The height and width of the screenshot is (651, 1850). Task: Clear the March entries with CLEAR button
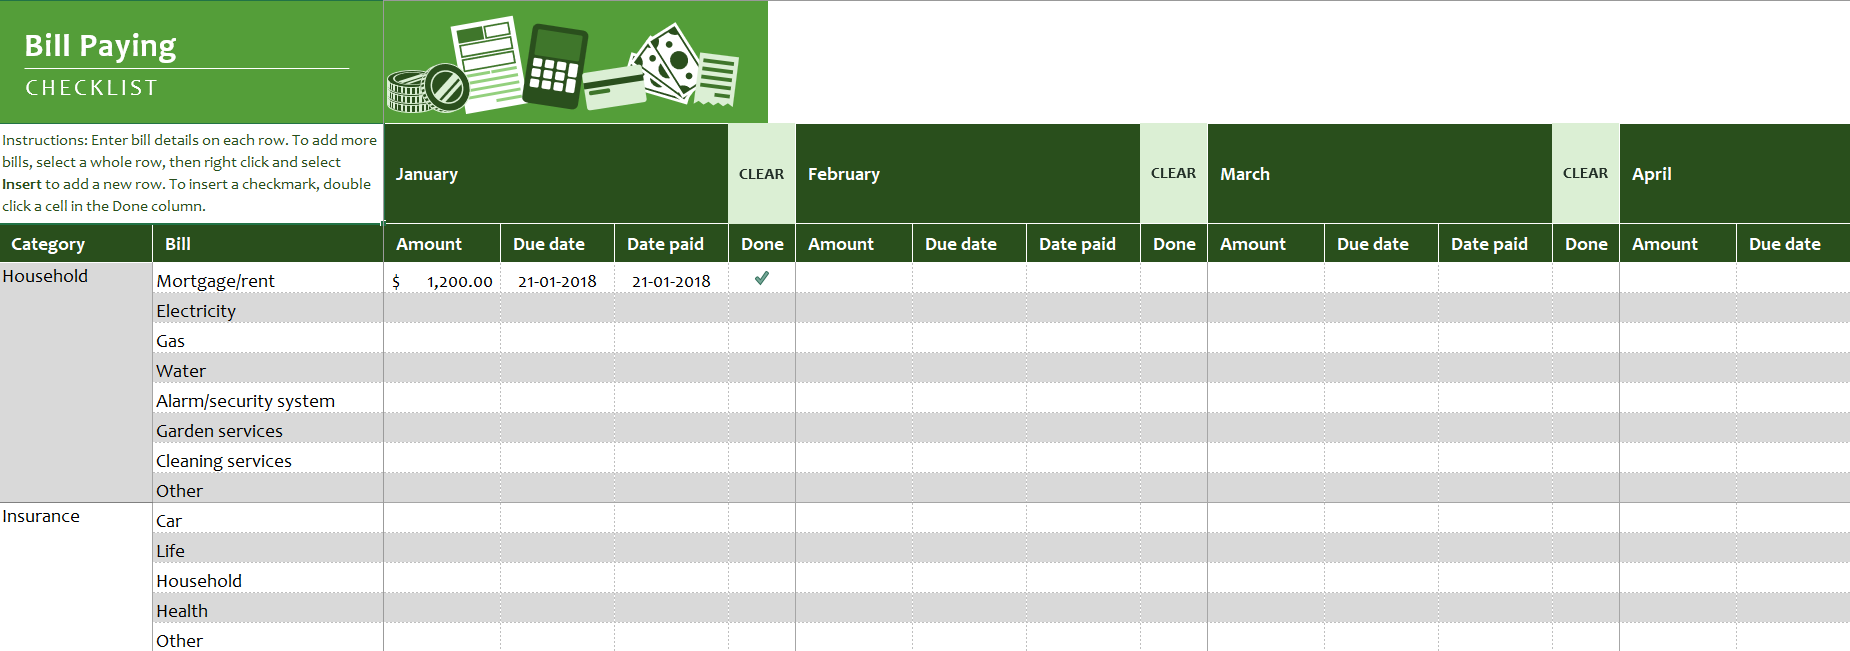[1586, 174]
